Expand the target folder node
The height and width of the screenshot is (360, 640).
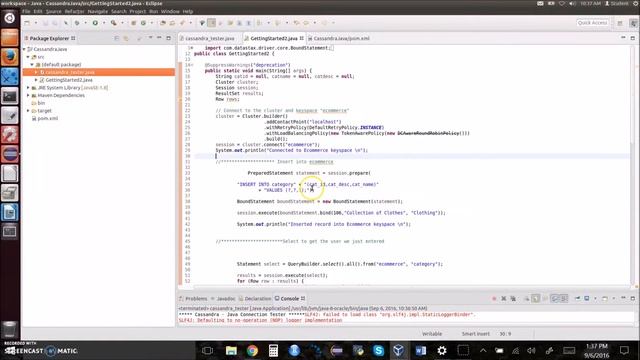click(x=28, y=111)
